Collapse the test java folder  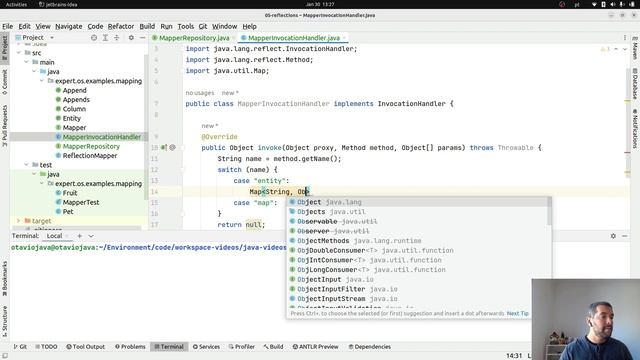34,174
